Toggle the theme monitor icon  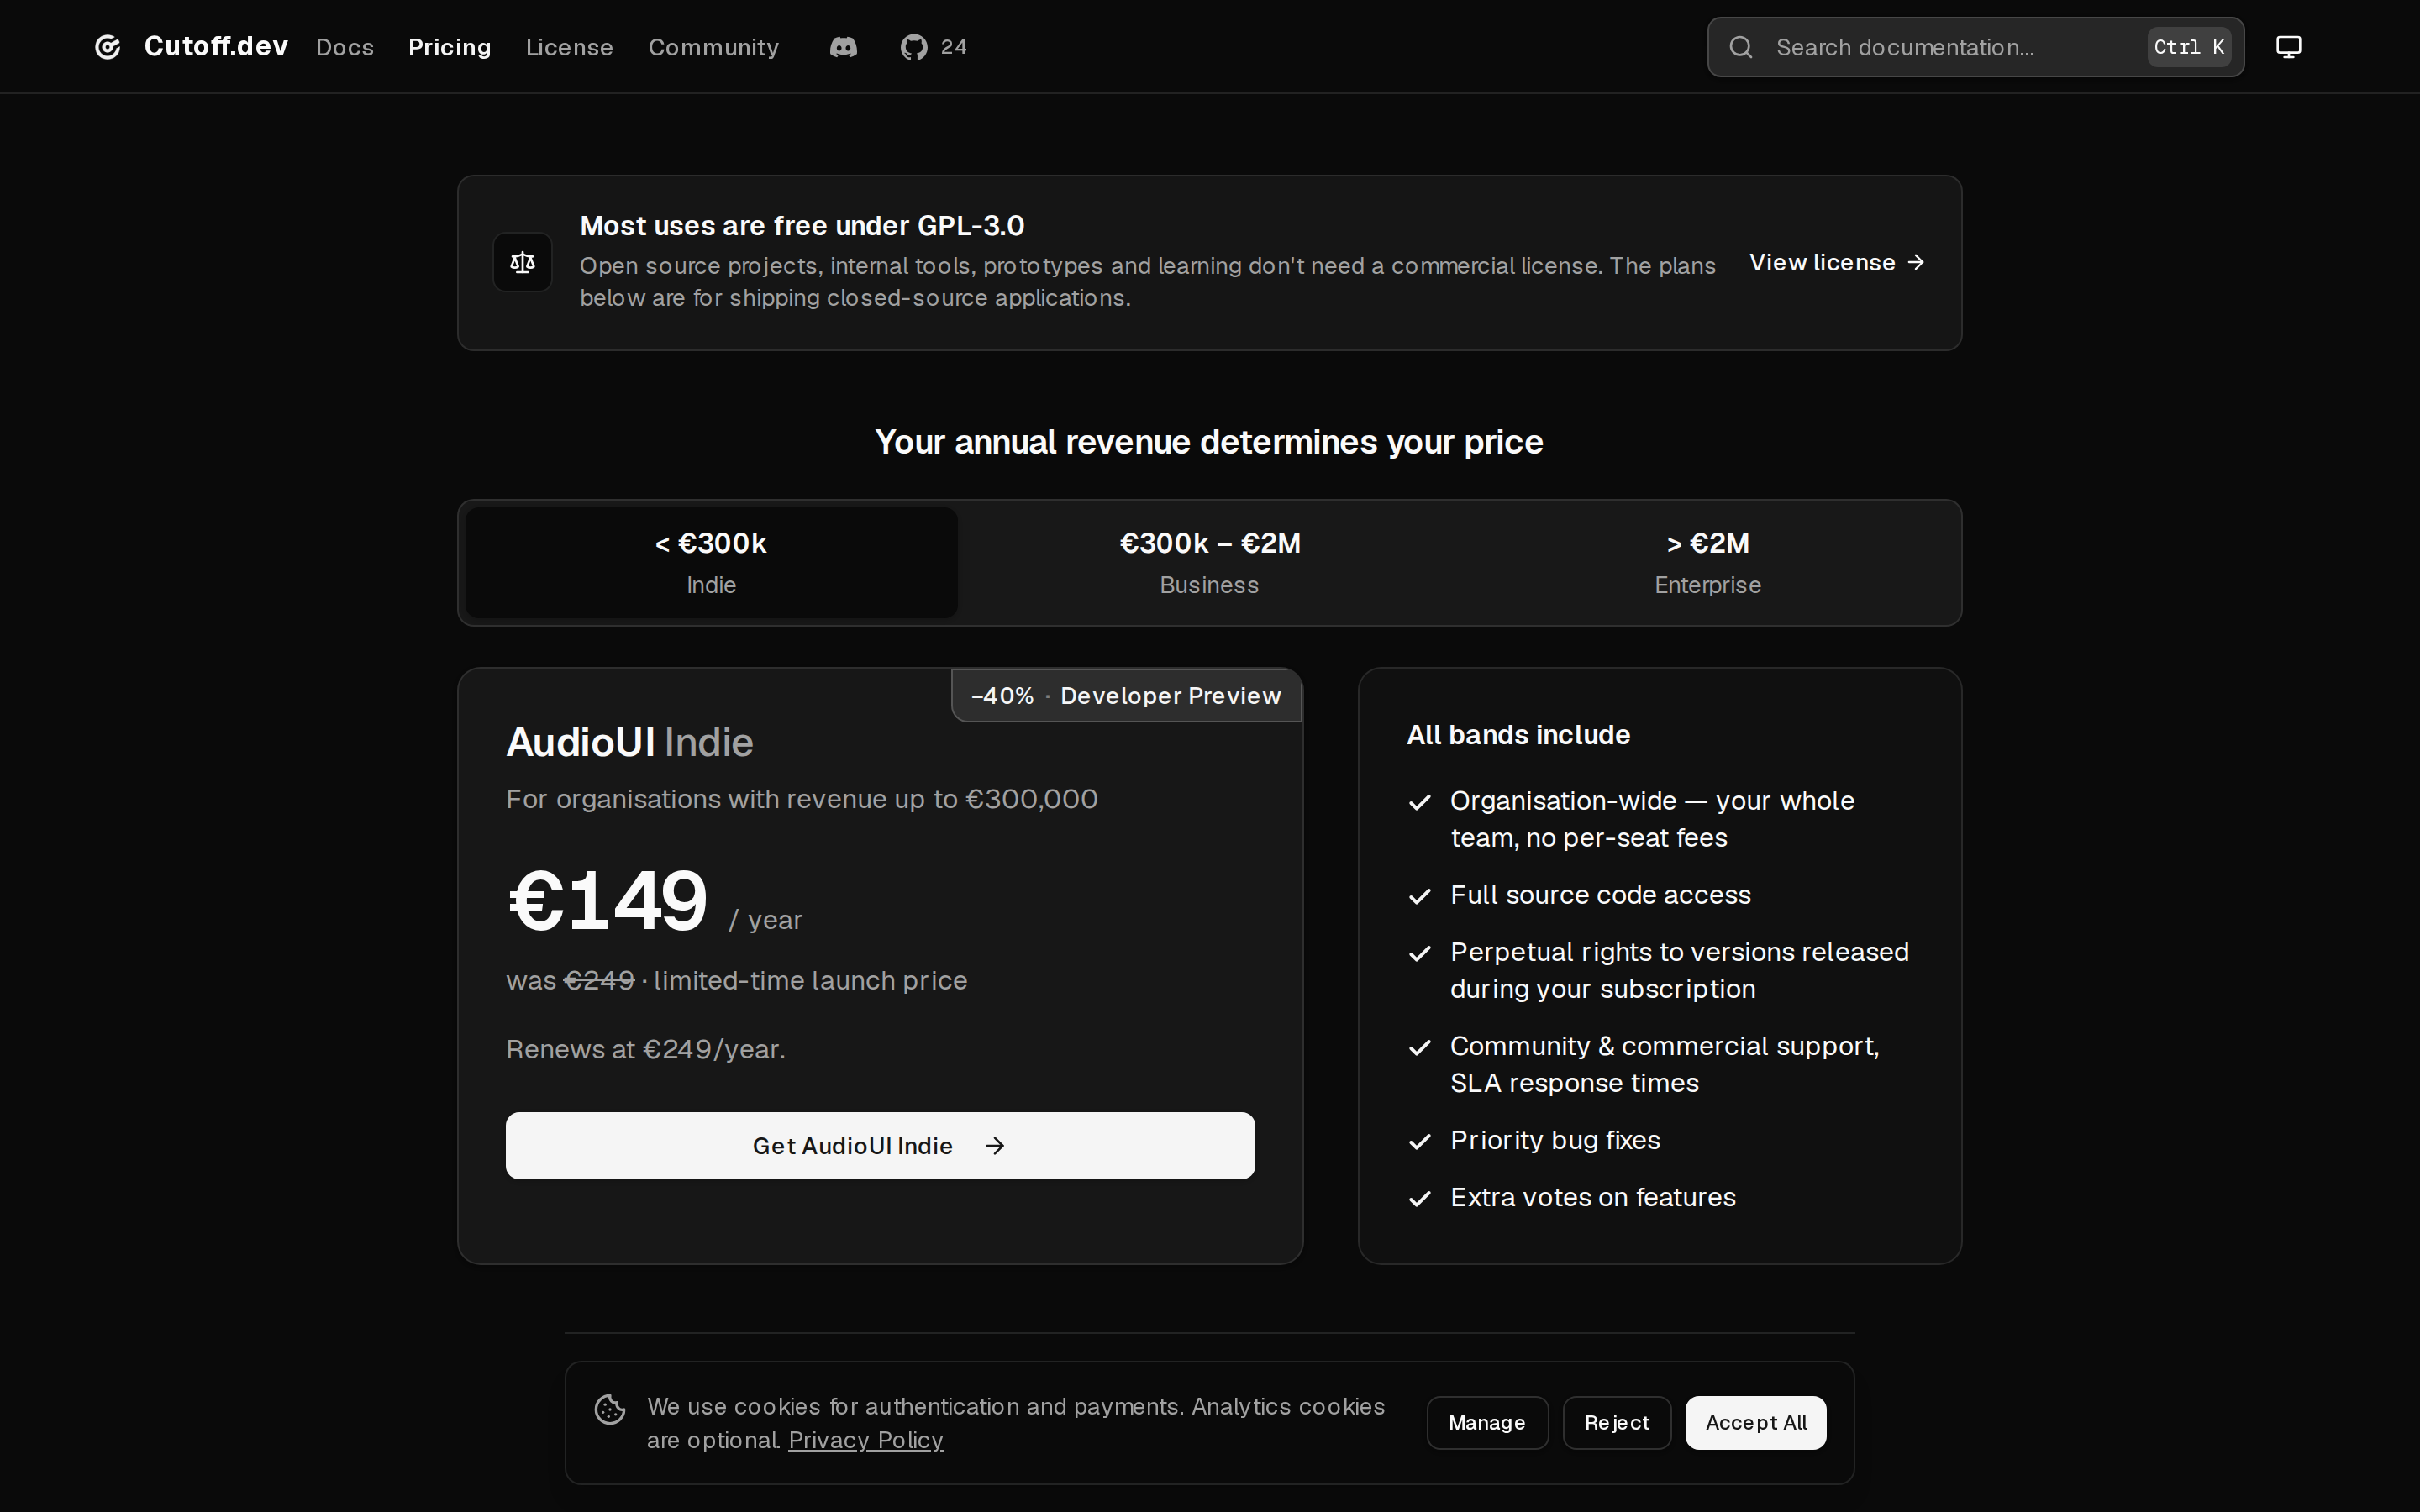(x=2288, y=47)
